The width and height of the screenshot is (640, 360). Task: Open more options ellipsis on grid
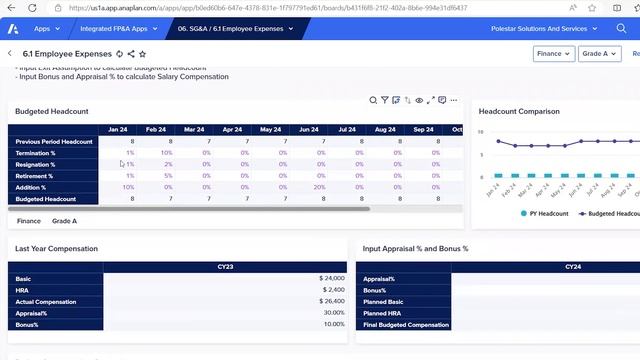pyautogui.click(x=453, y=100)
